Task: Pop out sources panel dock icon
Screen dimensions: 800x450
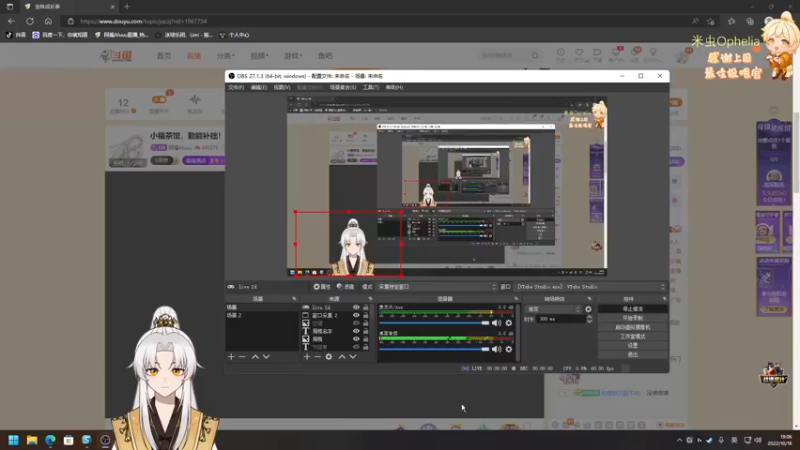Action: (370, 299)
